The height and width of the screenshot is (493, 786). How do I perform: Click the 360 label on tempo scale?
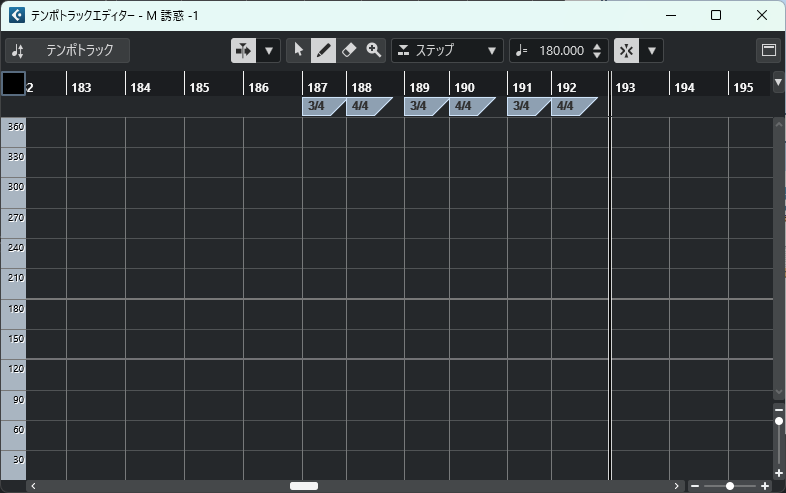click(x=16, y=127)
